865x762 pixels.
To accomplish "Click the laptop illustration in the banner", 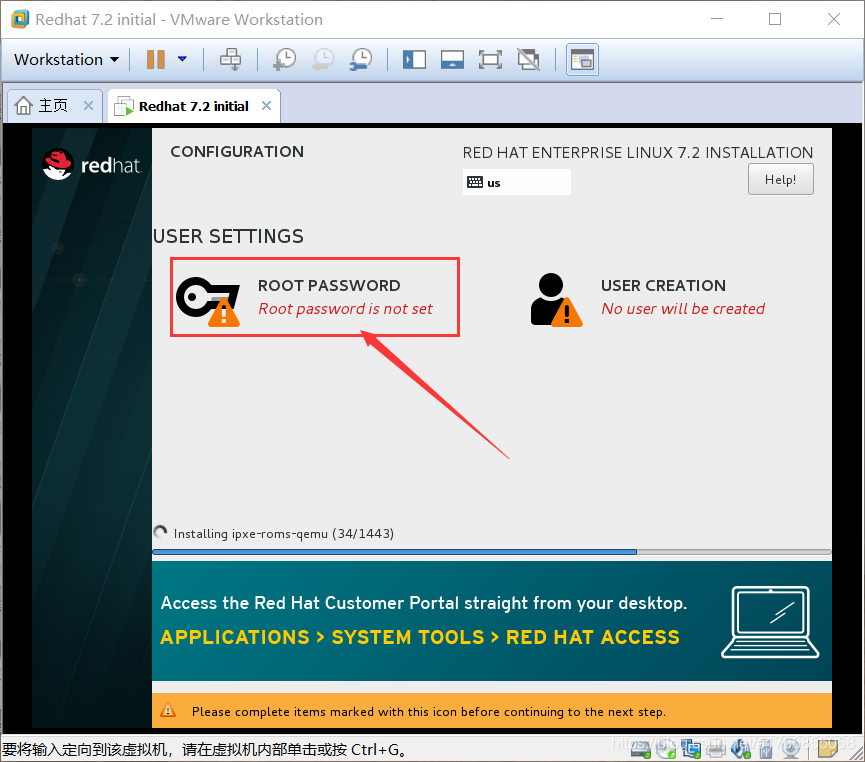I will coord(770,622).
